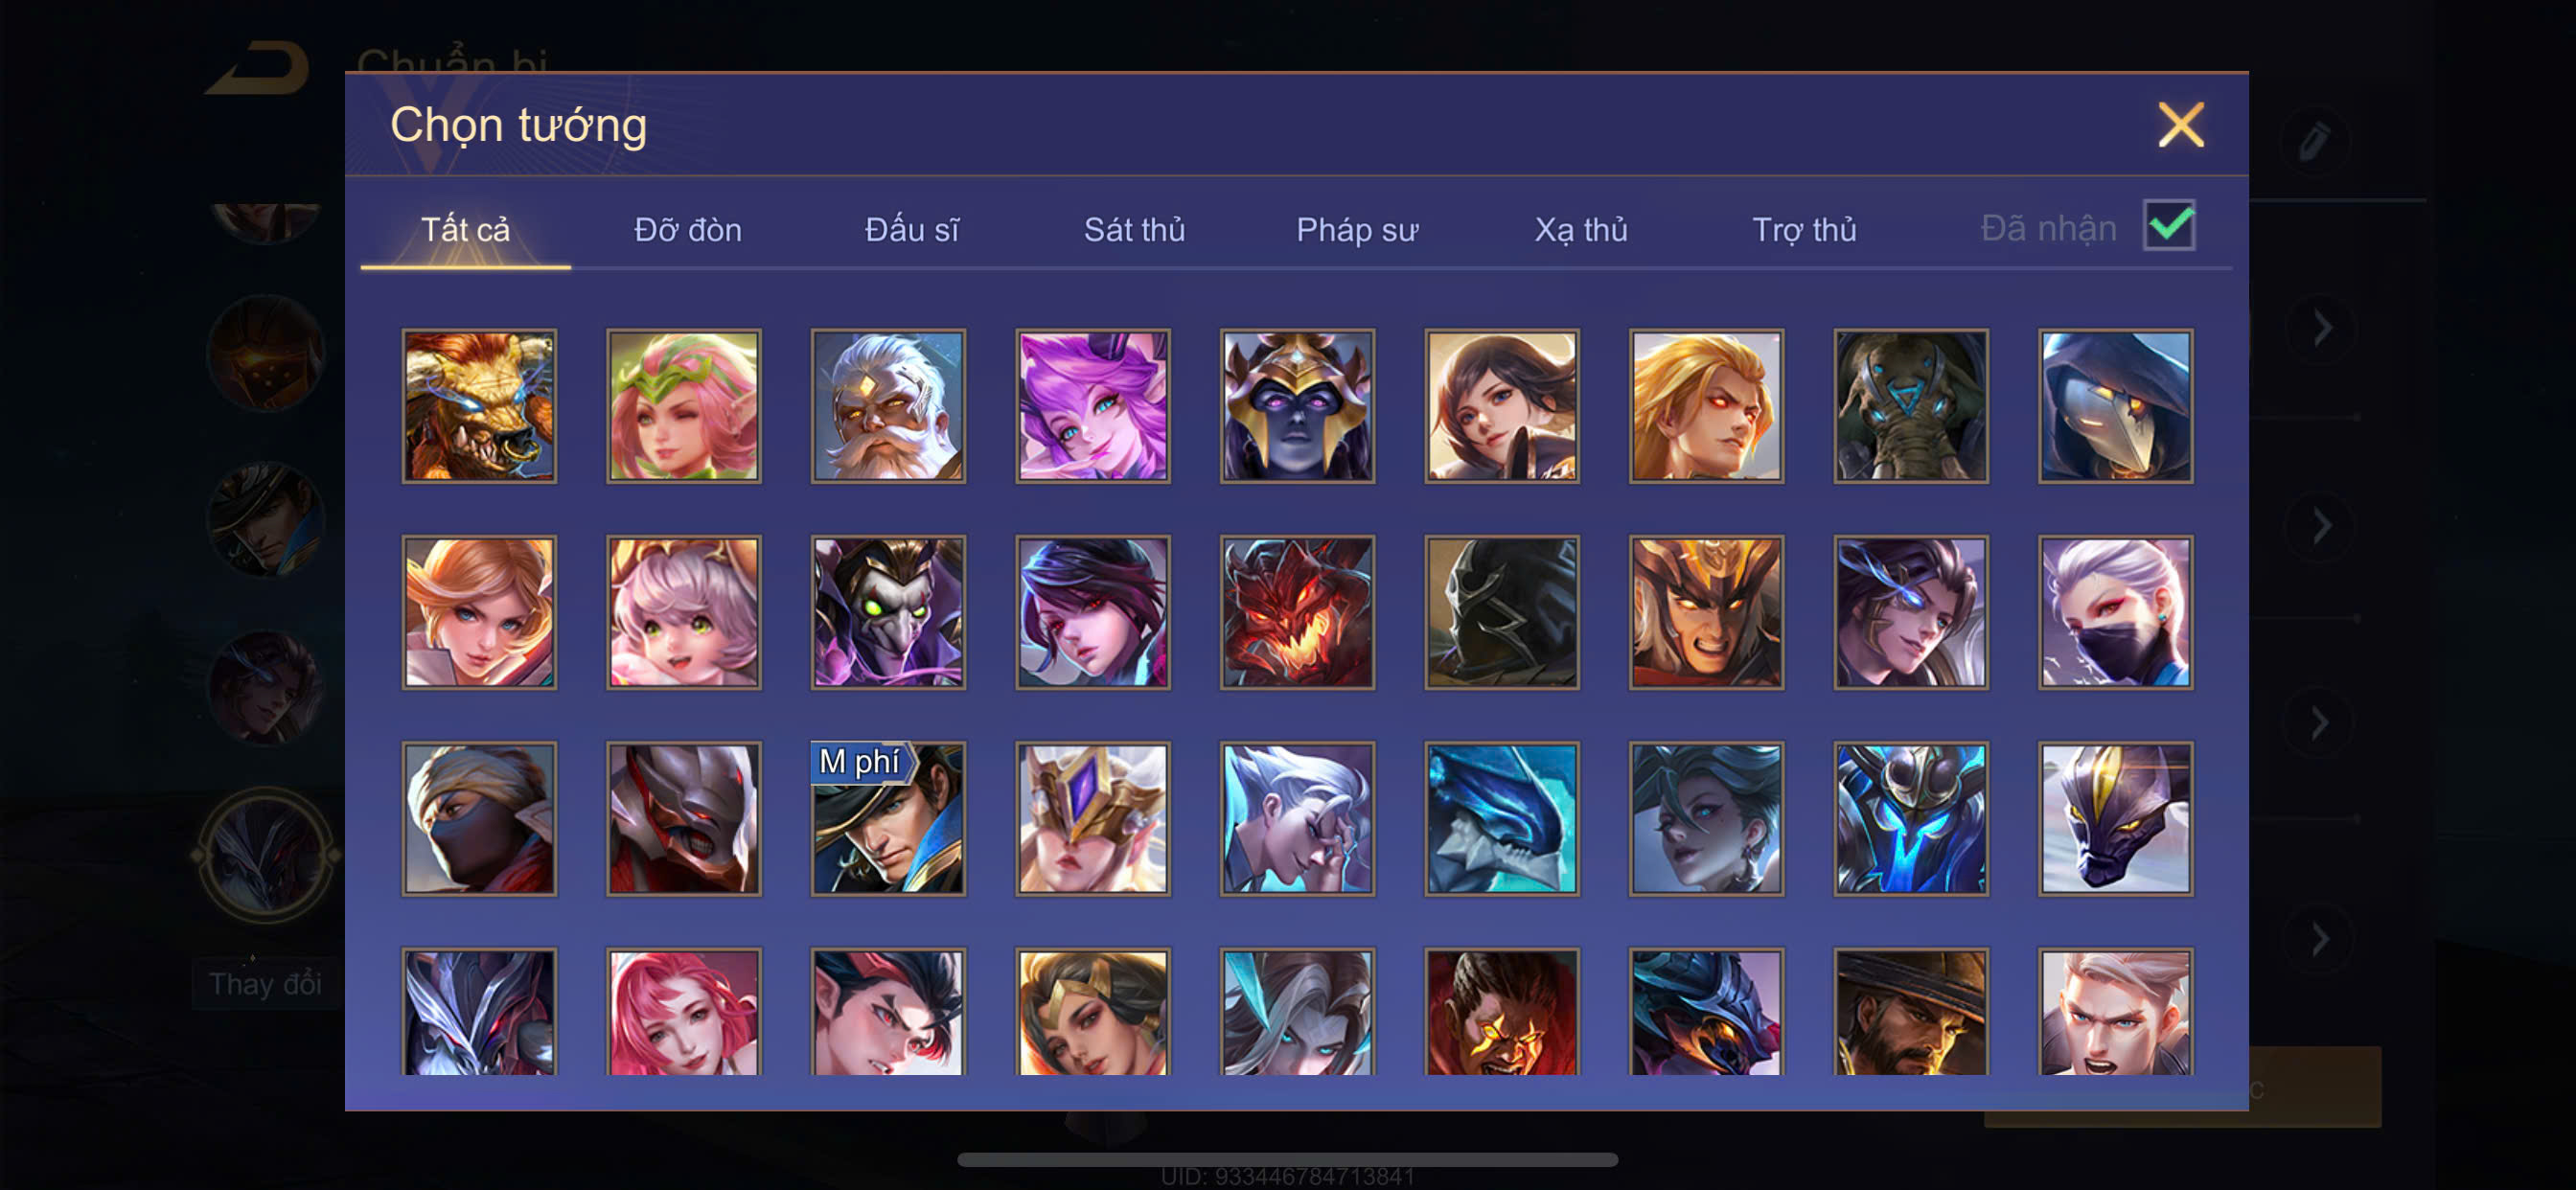Select the blue shark creature hero
Viewport: 2576px width, 1190px height.
(x=1502, y=818)
